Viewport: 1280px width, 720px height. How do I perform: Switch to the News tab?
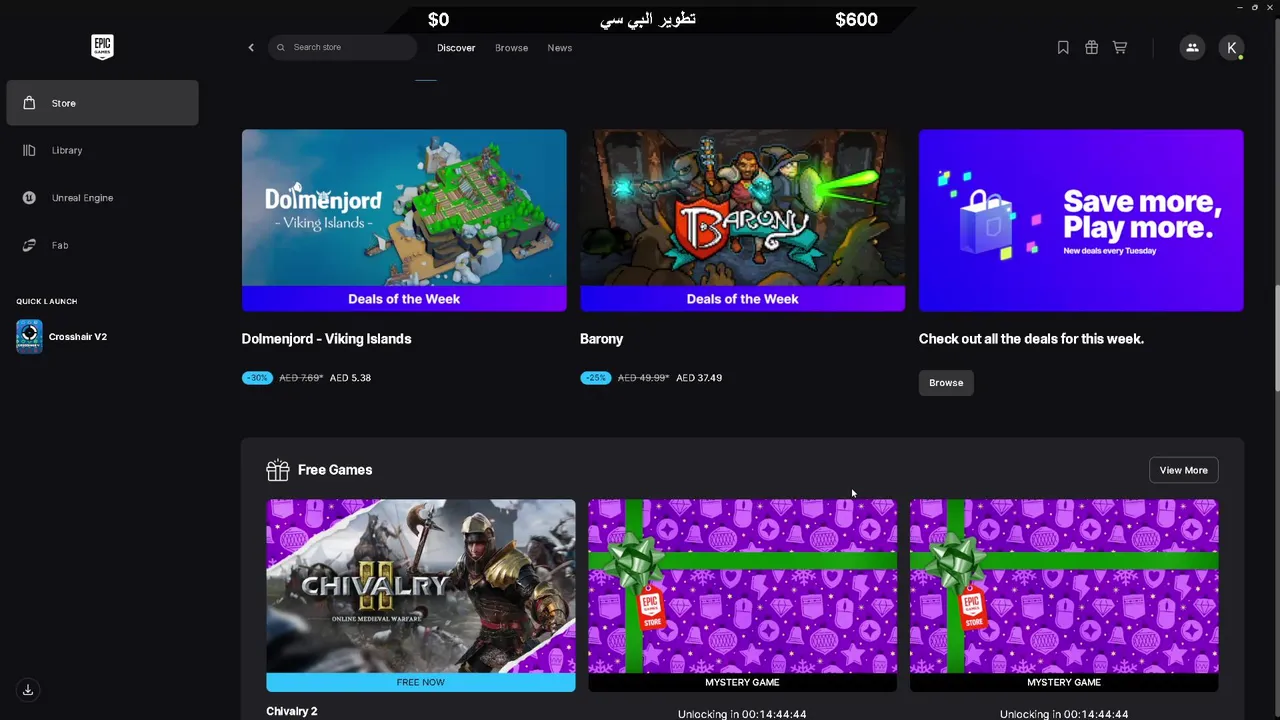[x=560, y=48]
